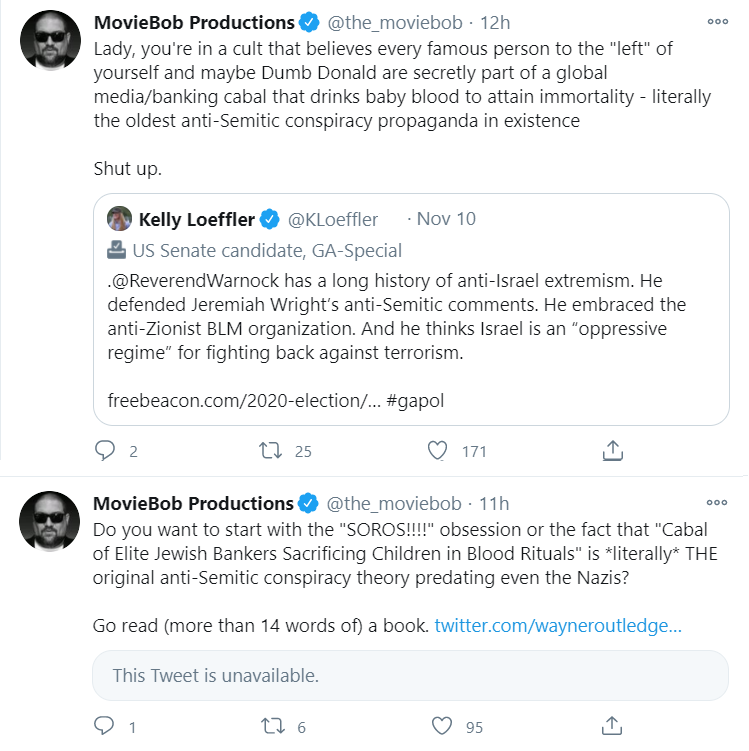This screenshot has height=751, width=749.
Task: Share the first tweet via share icon
Action: (x=613, y=451)
